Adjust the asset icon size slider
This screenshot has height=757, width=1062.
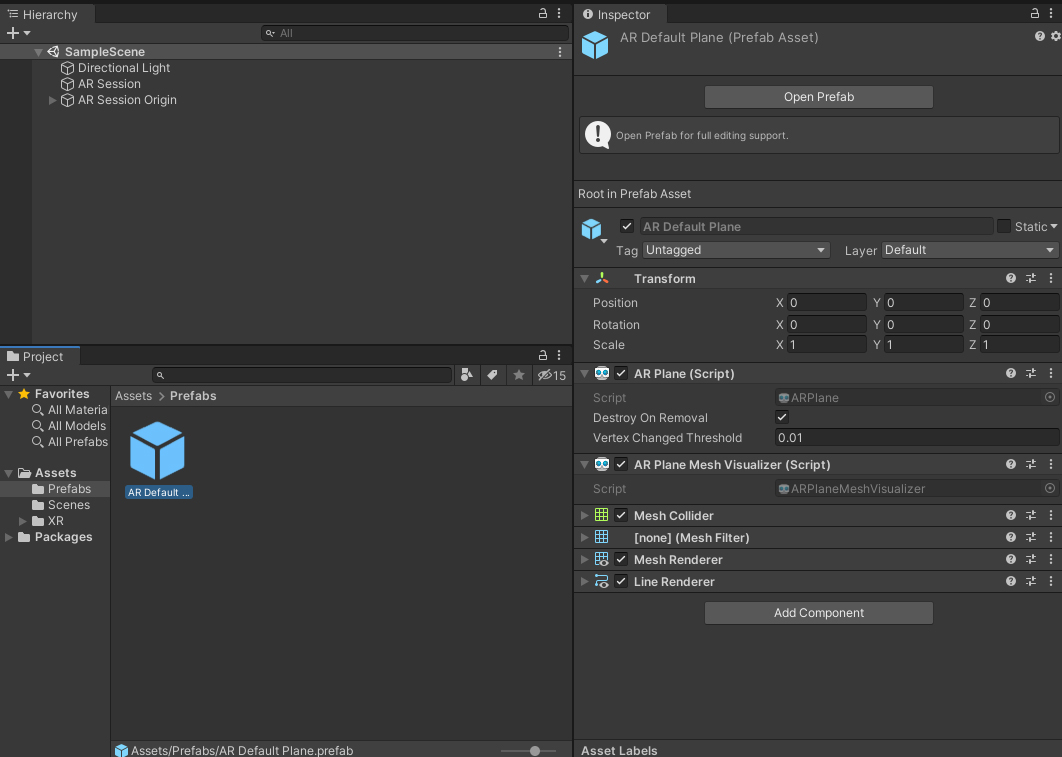tap(535, 750)
